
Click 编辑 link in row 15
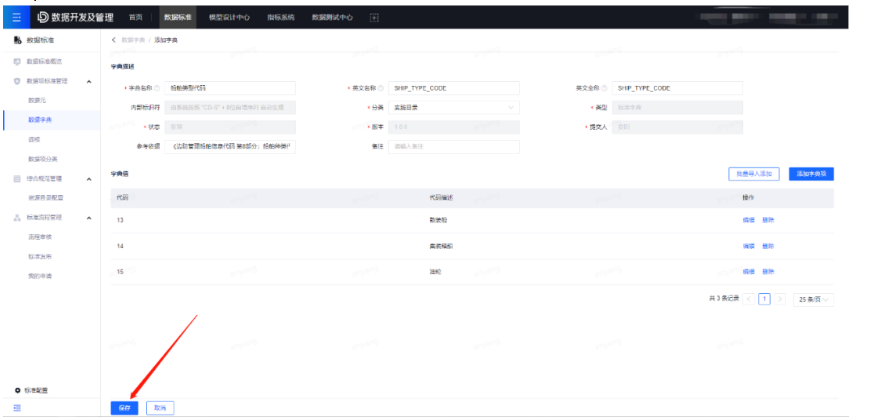[748, 272]
